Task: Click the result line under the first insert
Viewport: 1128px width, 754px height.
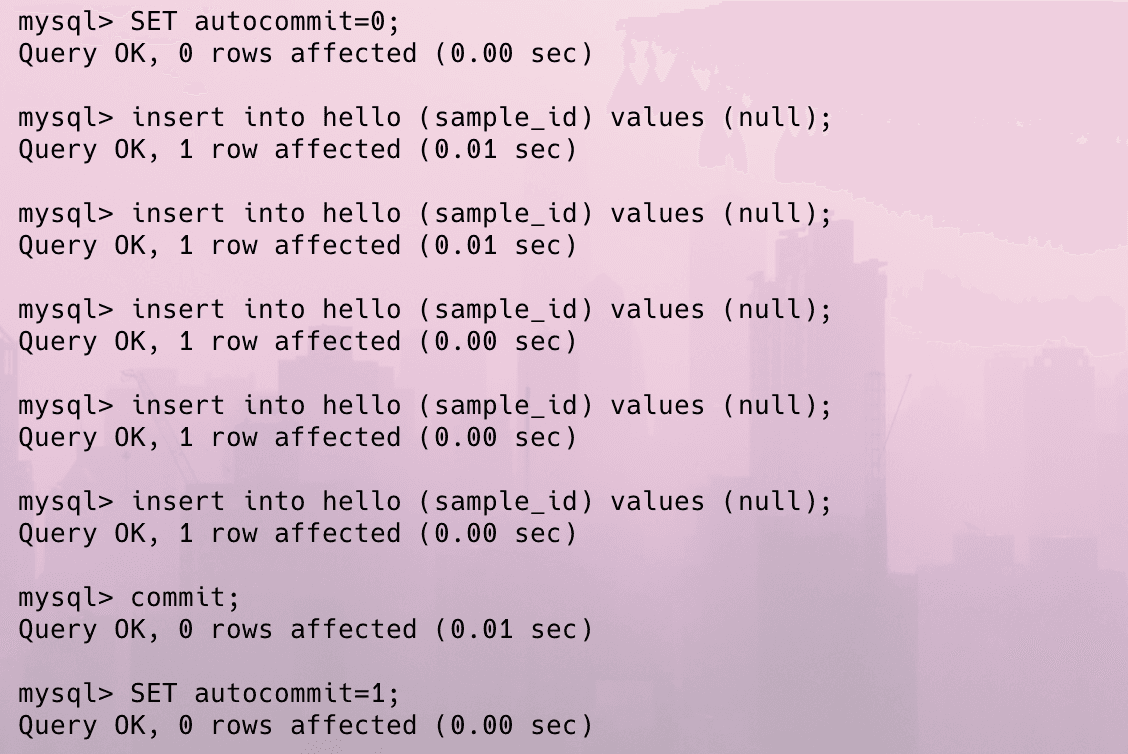Action: 297,150
